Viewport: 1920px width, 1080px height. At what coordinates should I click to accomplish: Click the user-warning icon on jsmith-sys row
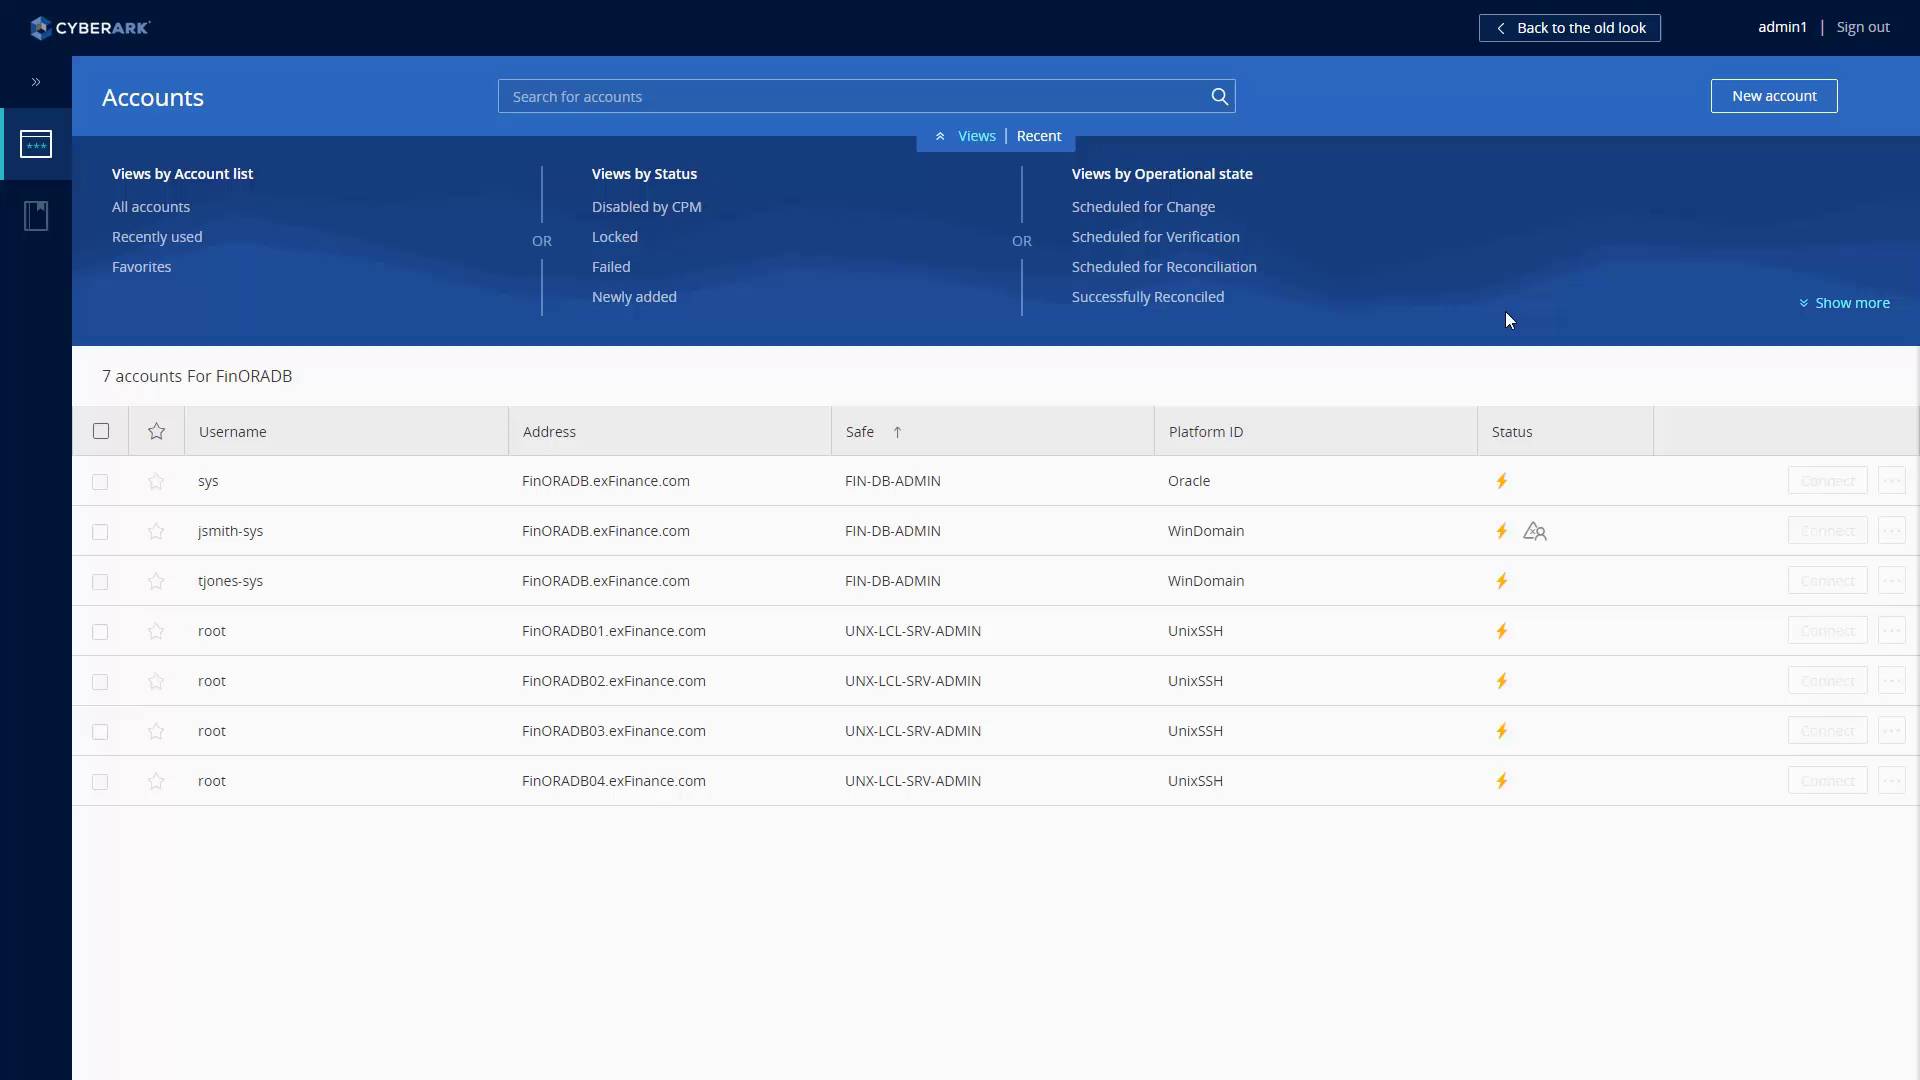(x=1535, y=531)
